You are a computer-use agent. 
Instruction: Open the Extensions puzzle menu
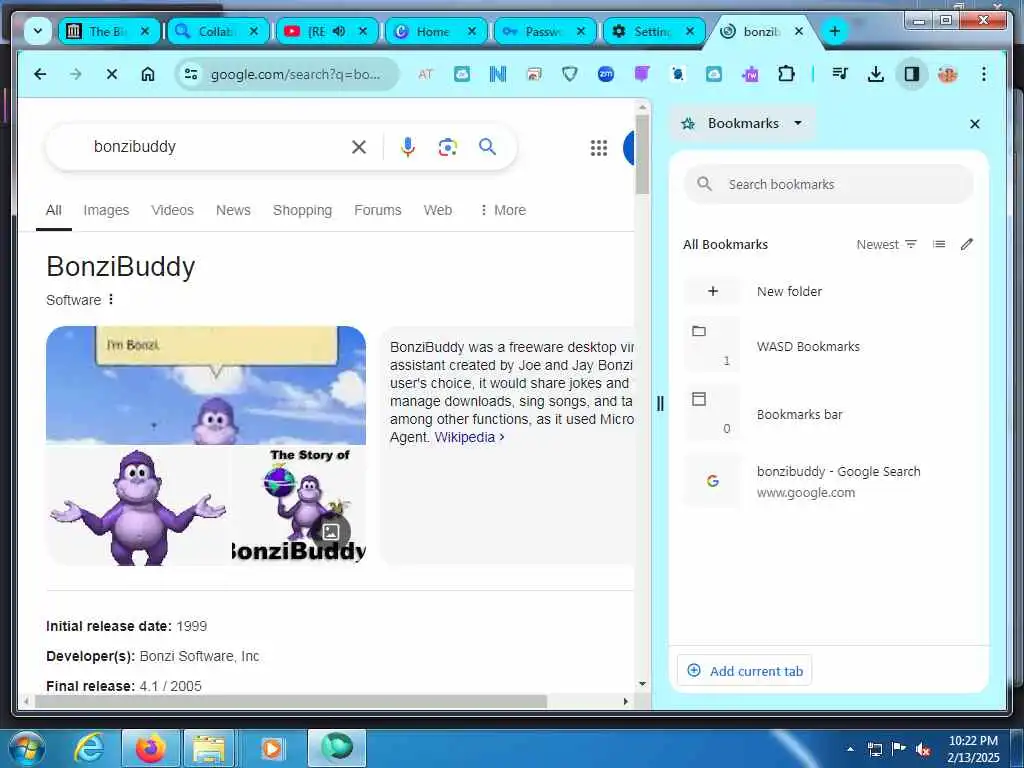click(x=786, y=74)
